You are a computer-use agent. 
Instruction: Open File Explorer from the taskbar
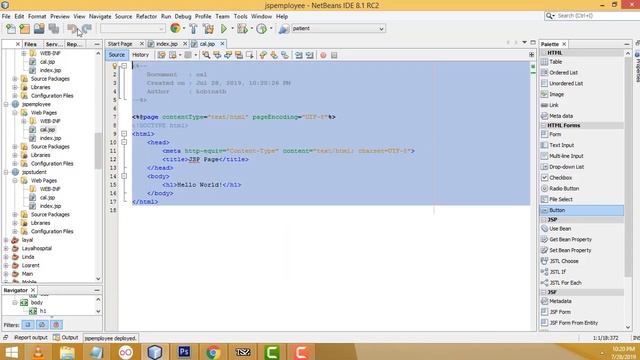pos(67,352)
